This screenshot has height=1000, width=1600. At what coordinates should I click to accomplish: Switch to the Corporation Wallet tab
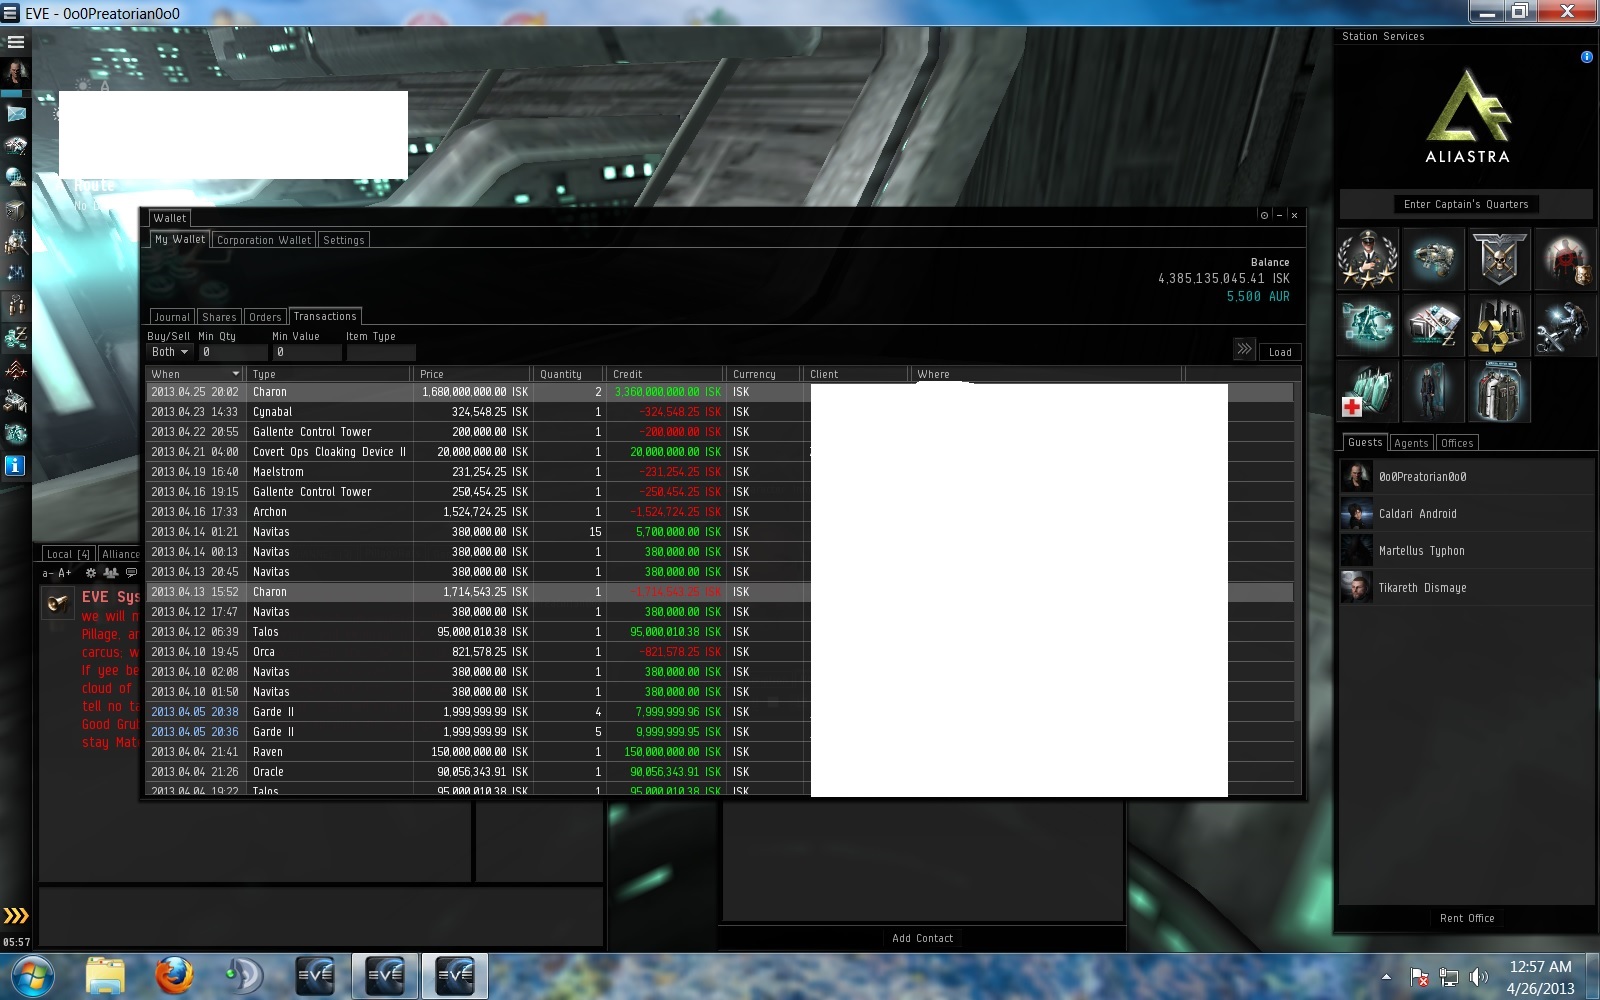point(264,240)
